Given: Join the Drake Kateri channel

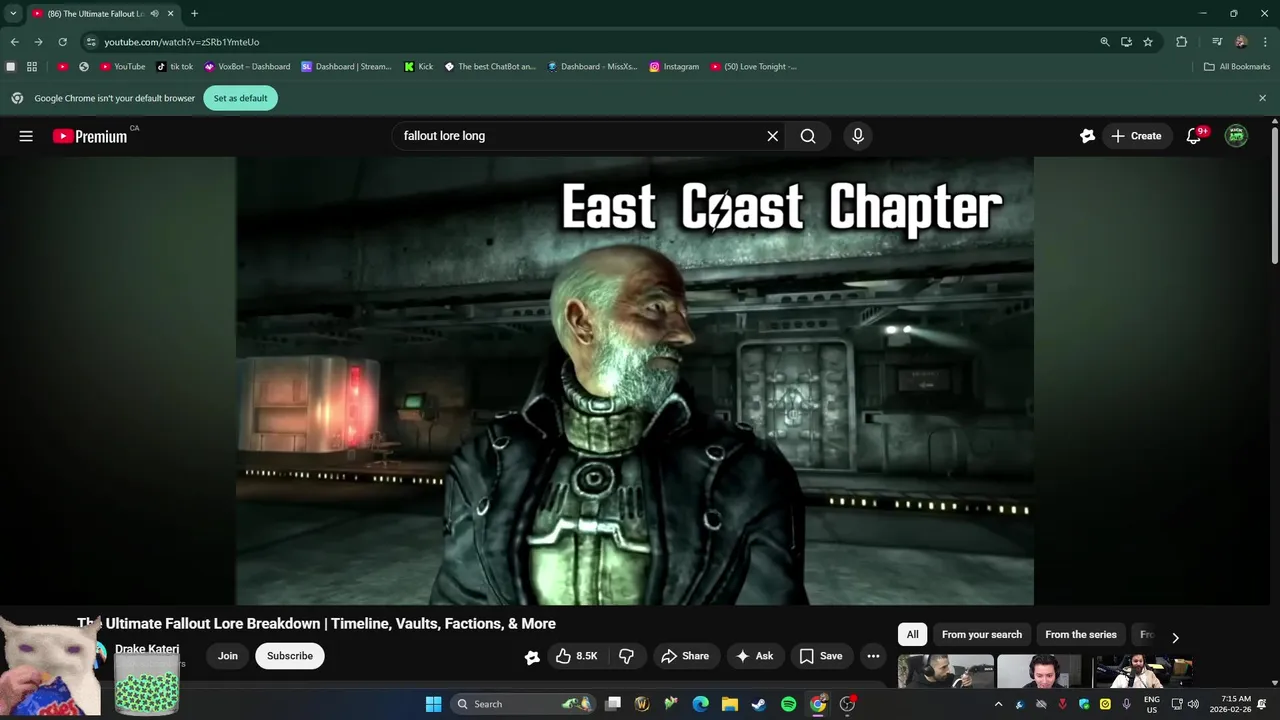Looking at the screenshot, I should coord(228,656).
